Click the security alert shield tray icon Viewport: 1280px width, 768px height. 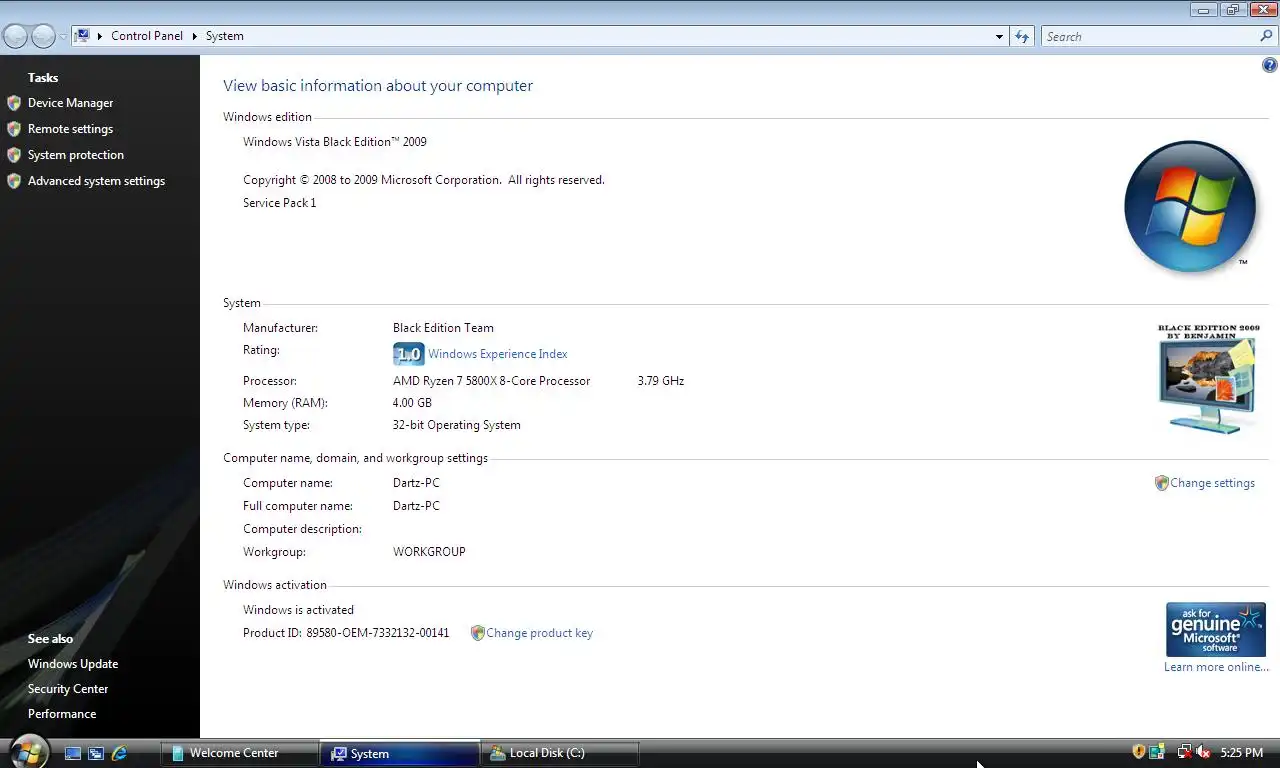1138,752
